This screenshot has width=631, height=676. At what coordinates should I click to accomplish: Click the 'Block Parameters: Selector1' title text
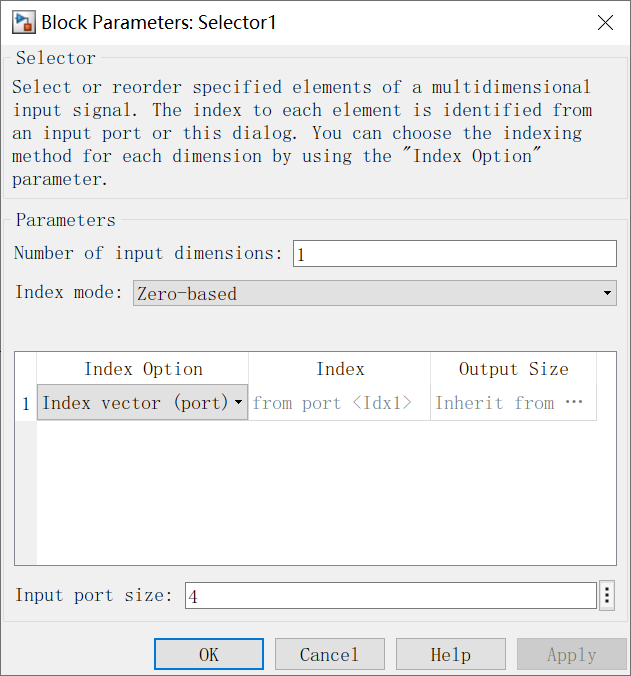point(159,22)
